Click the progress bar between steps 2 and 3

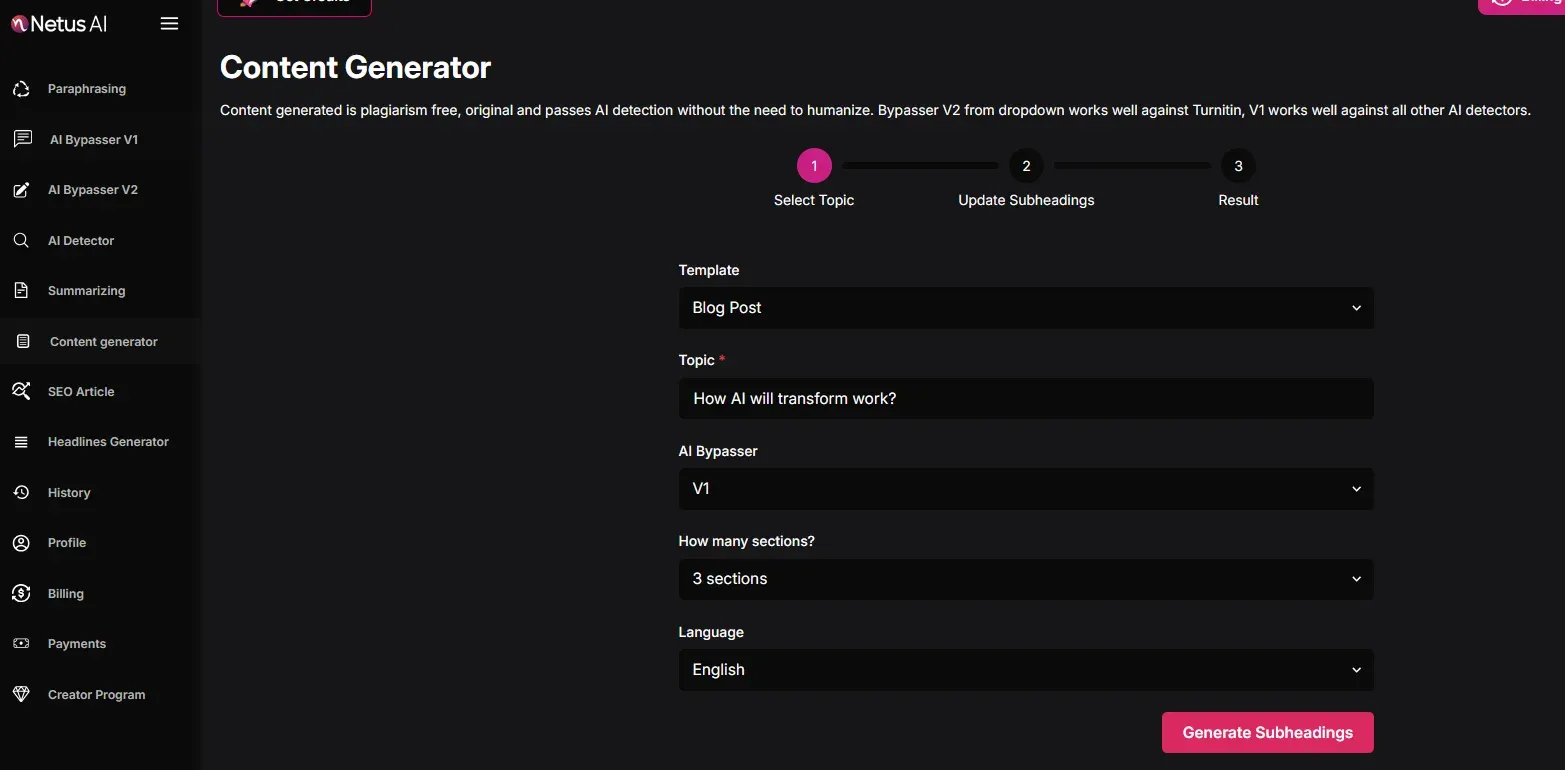click(x=1131, y=165)
